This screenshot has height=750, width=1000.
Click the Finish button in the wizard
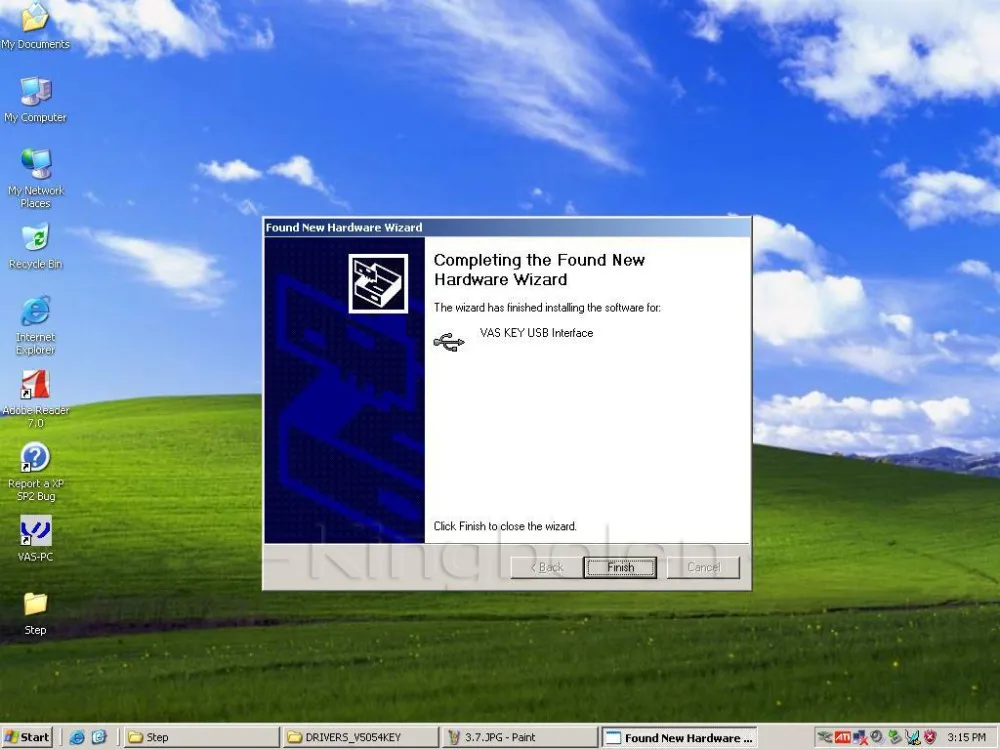620,567
